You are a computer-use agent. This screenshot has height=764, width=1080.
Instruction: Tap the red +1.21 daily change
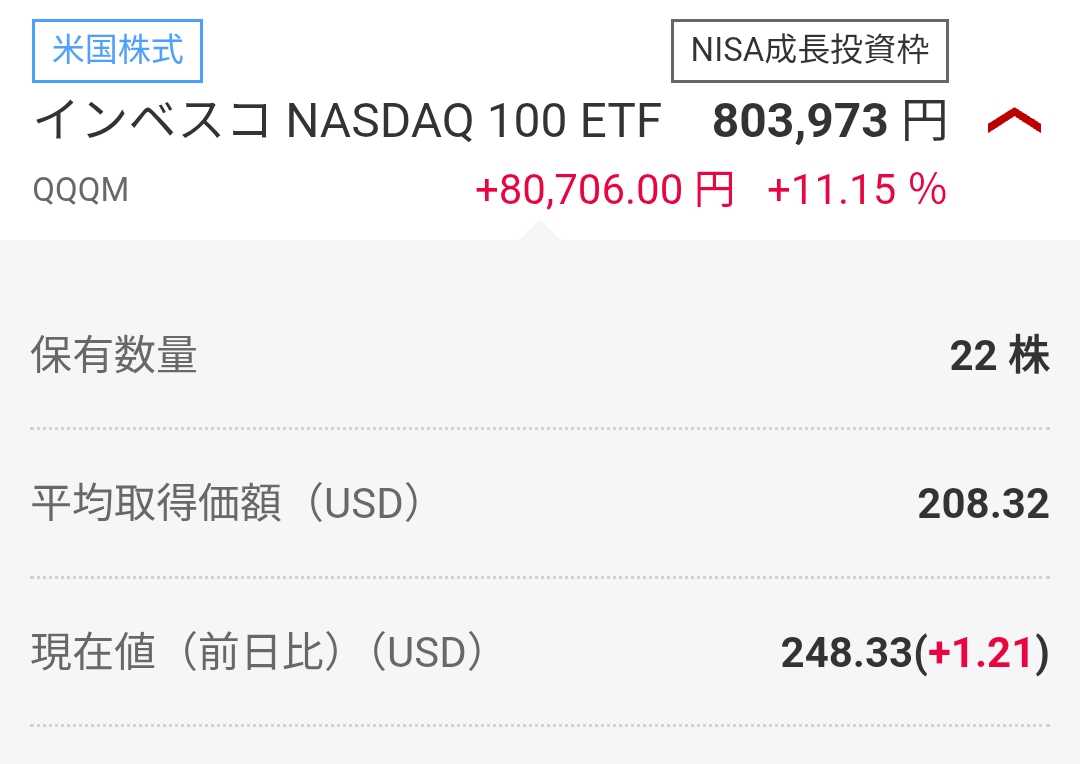[980, 654]
